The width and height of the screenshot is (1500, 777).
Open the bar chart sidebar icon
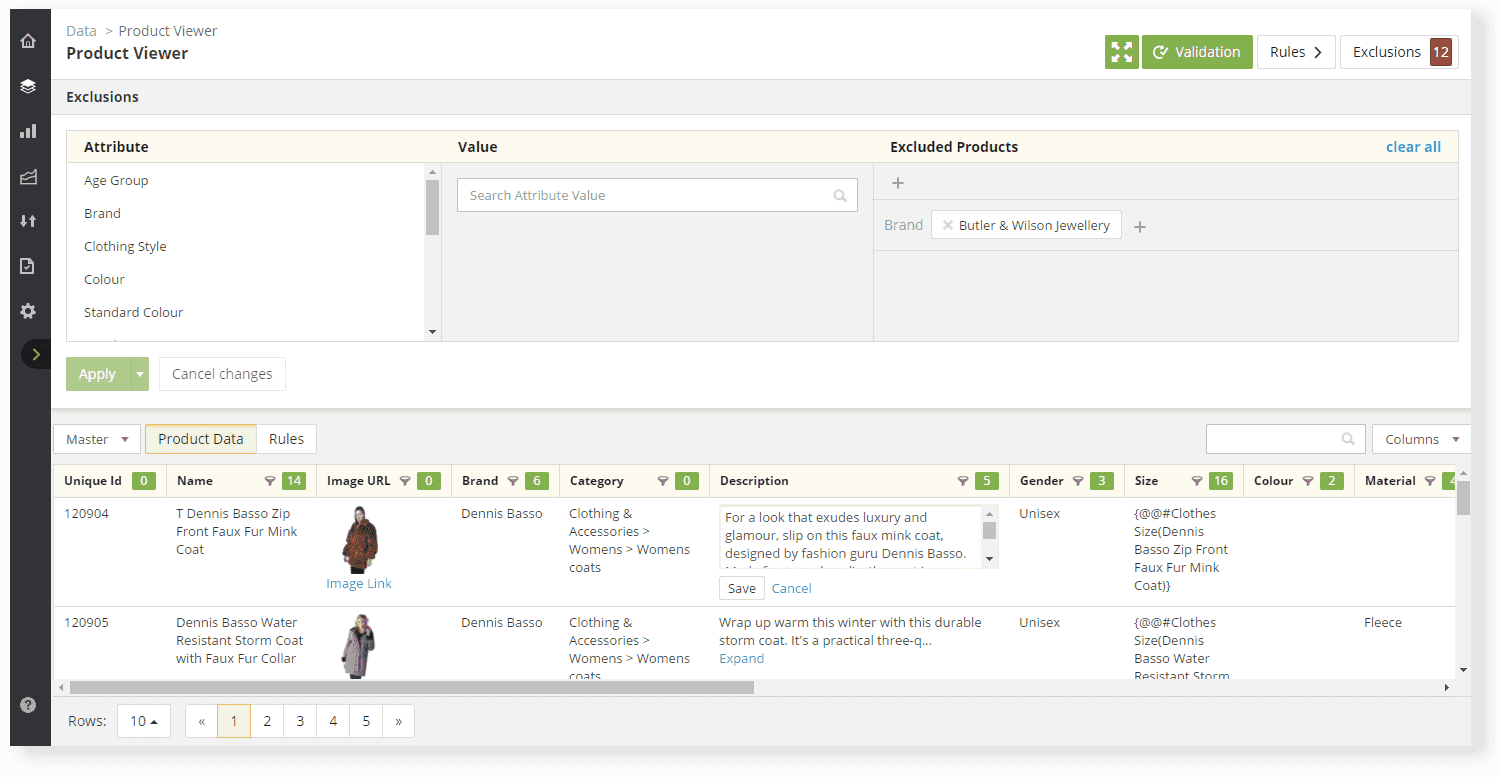click(x=28, y=131)
